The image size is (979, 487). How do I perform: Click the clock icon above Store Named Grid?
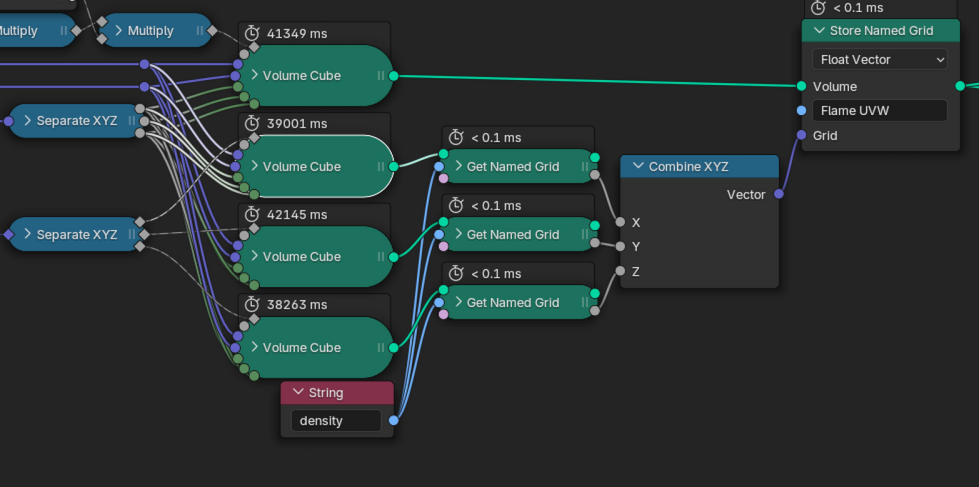(818, 7)
